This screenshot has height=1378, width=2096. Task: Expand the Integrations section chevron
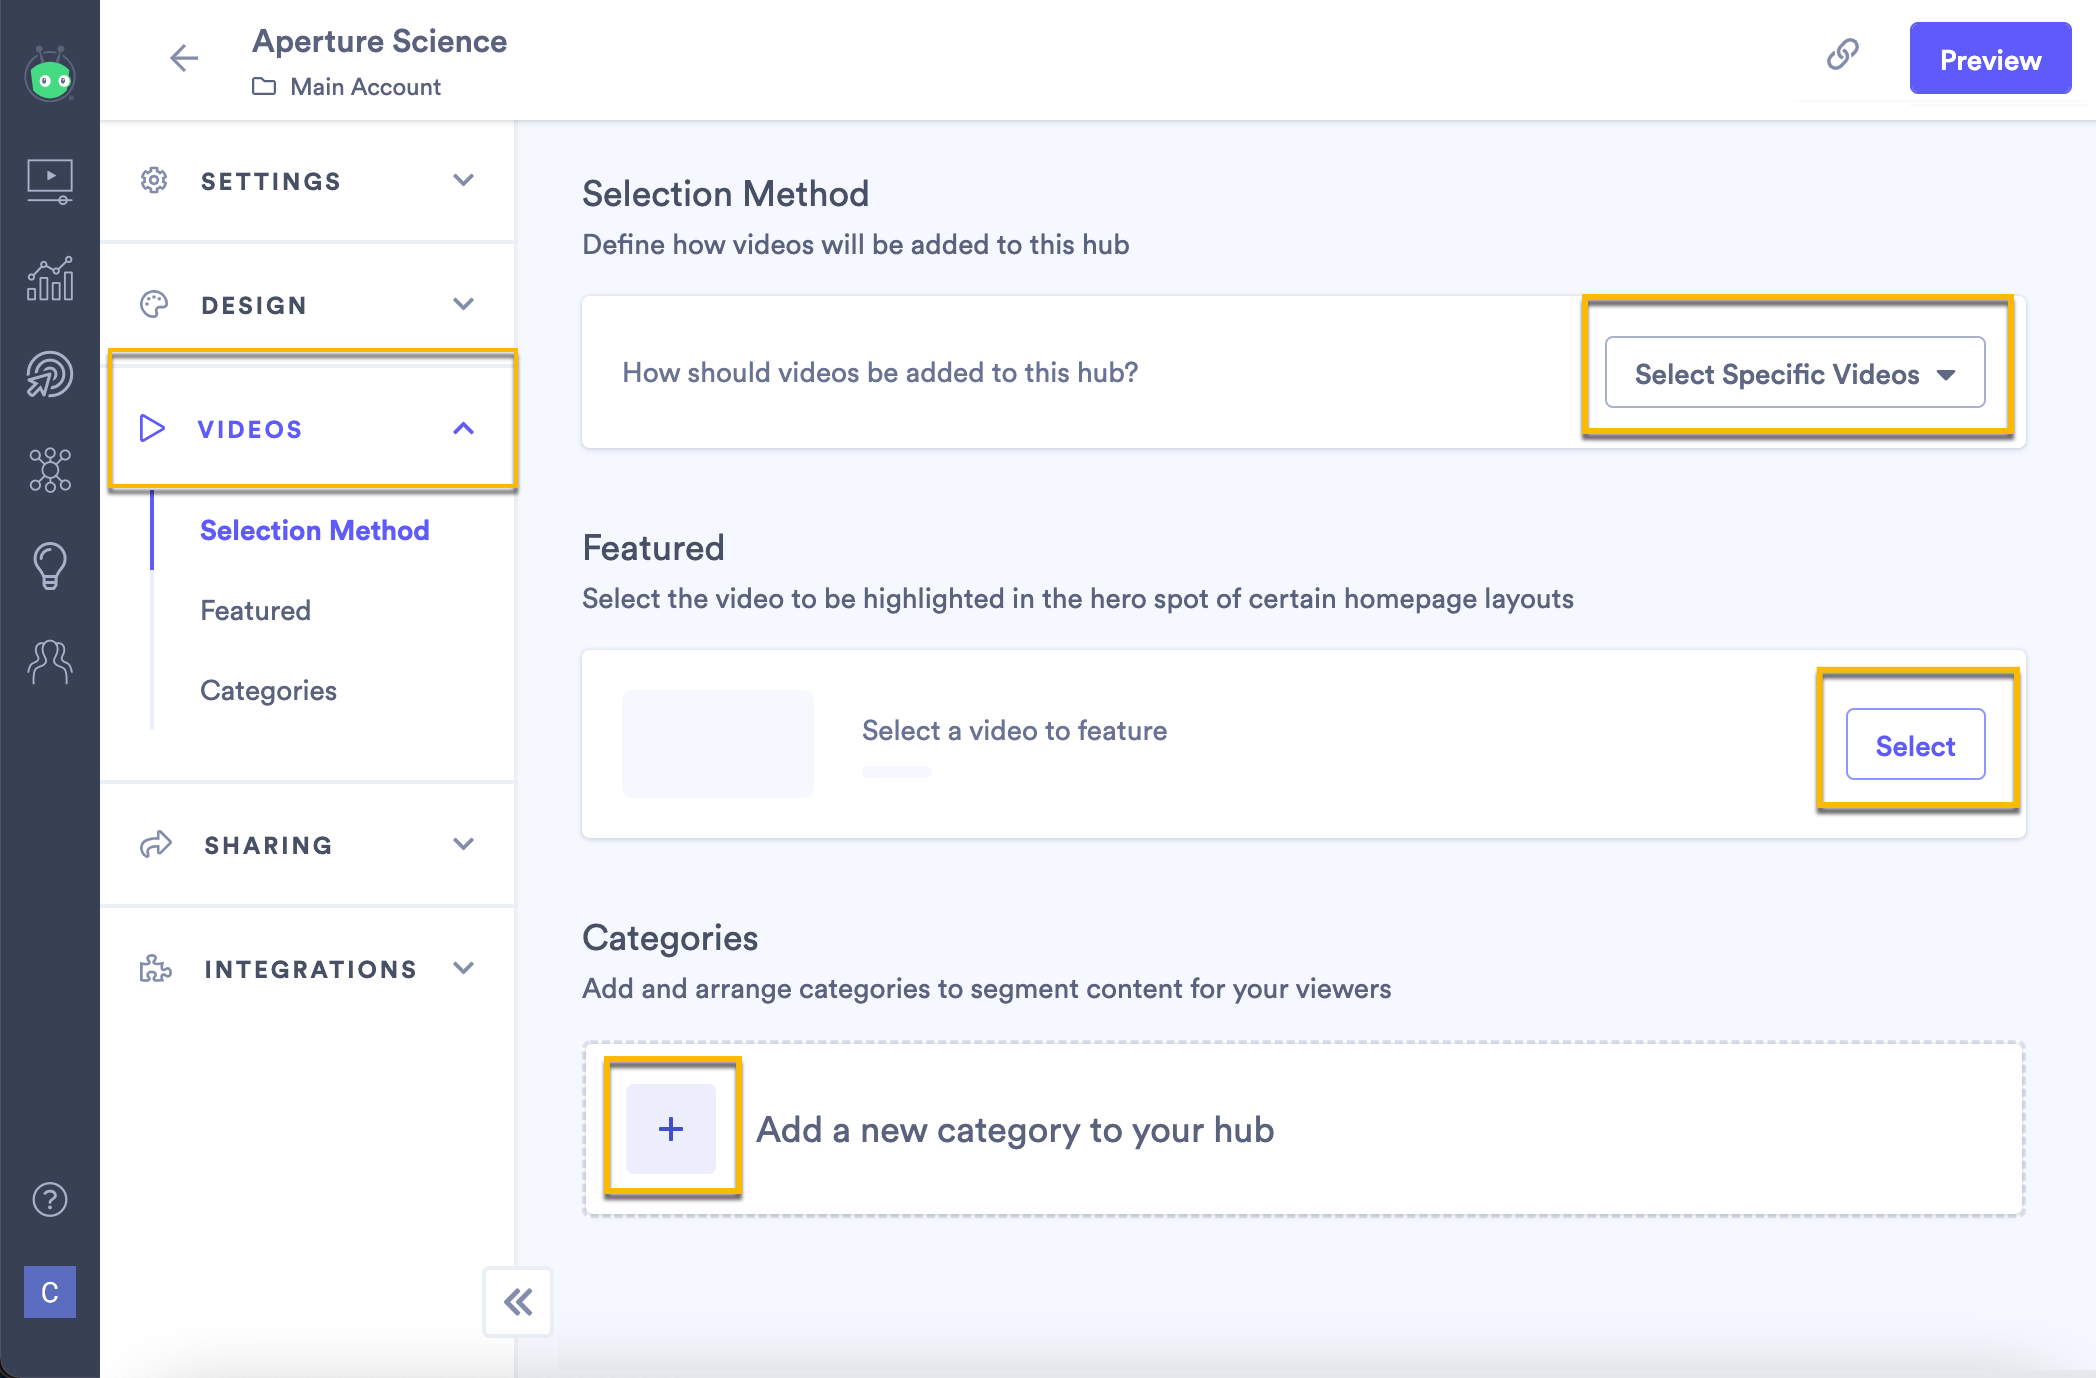click(x=463, y=968)
